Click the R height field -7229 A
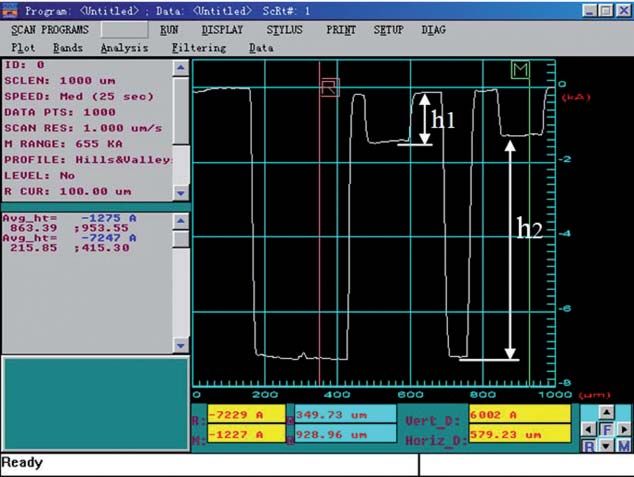 coord(246,414)
